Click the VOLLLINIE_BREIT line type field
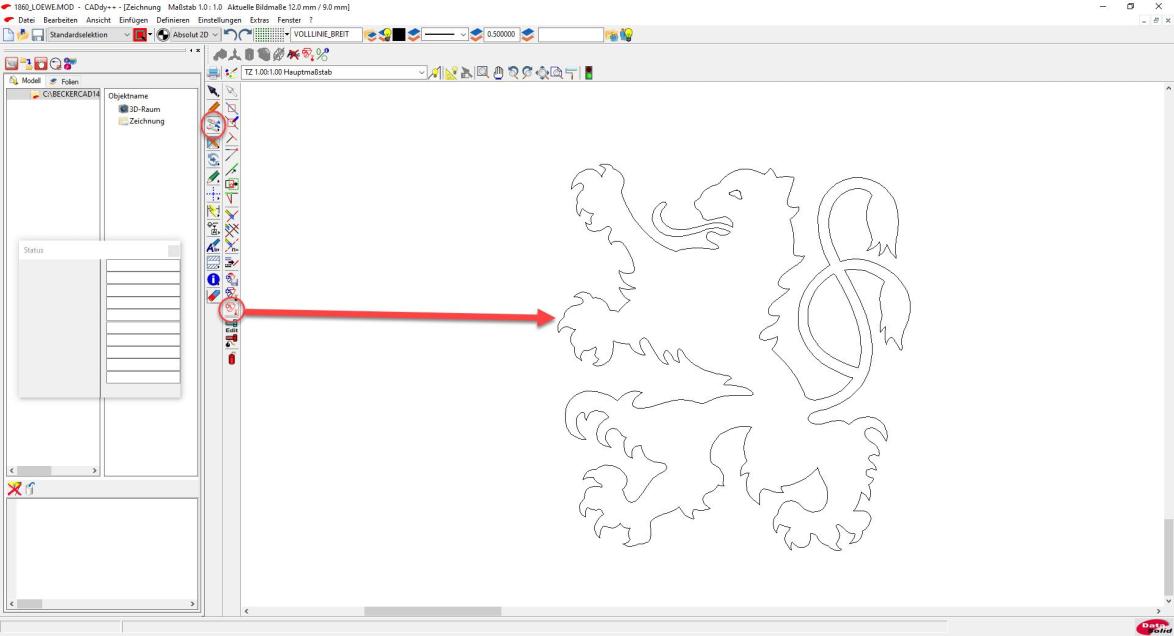The image size is (1174, 636). [326, 34]
